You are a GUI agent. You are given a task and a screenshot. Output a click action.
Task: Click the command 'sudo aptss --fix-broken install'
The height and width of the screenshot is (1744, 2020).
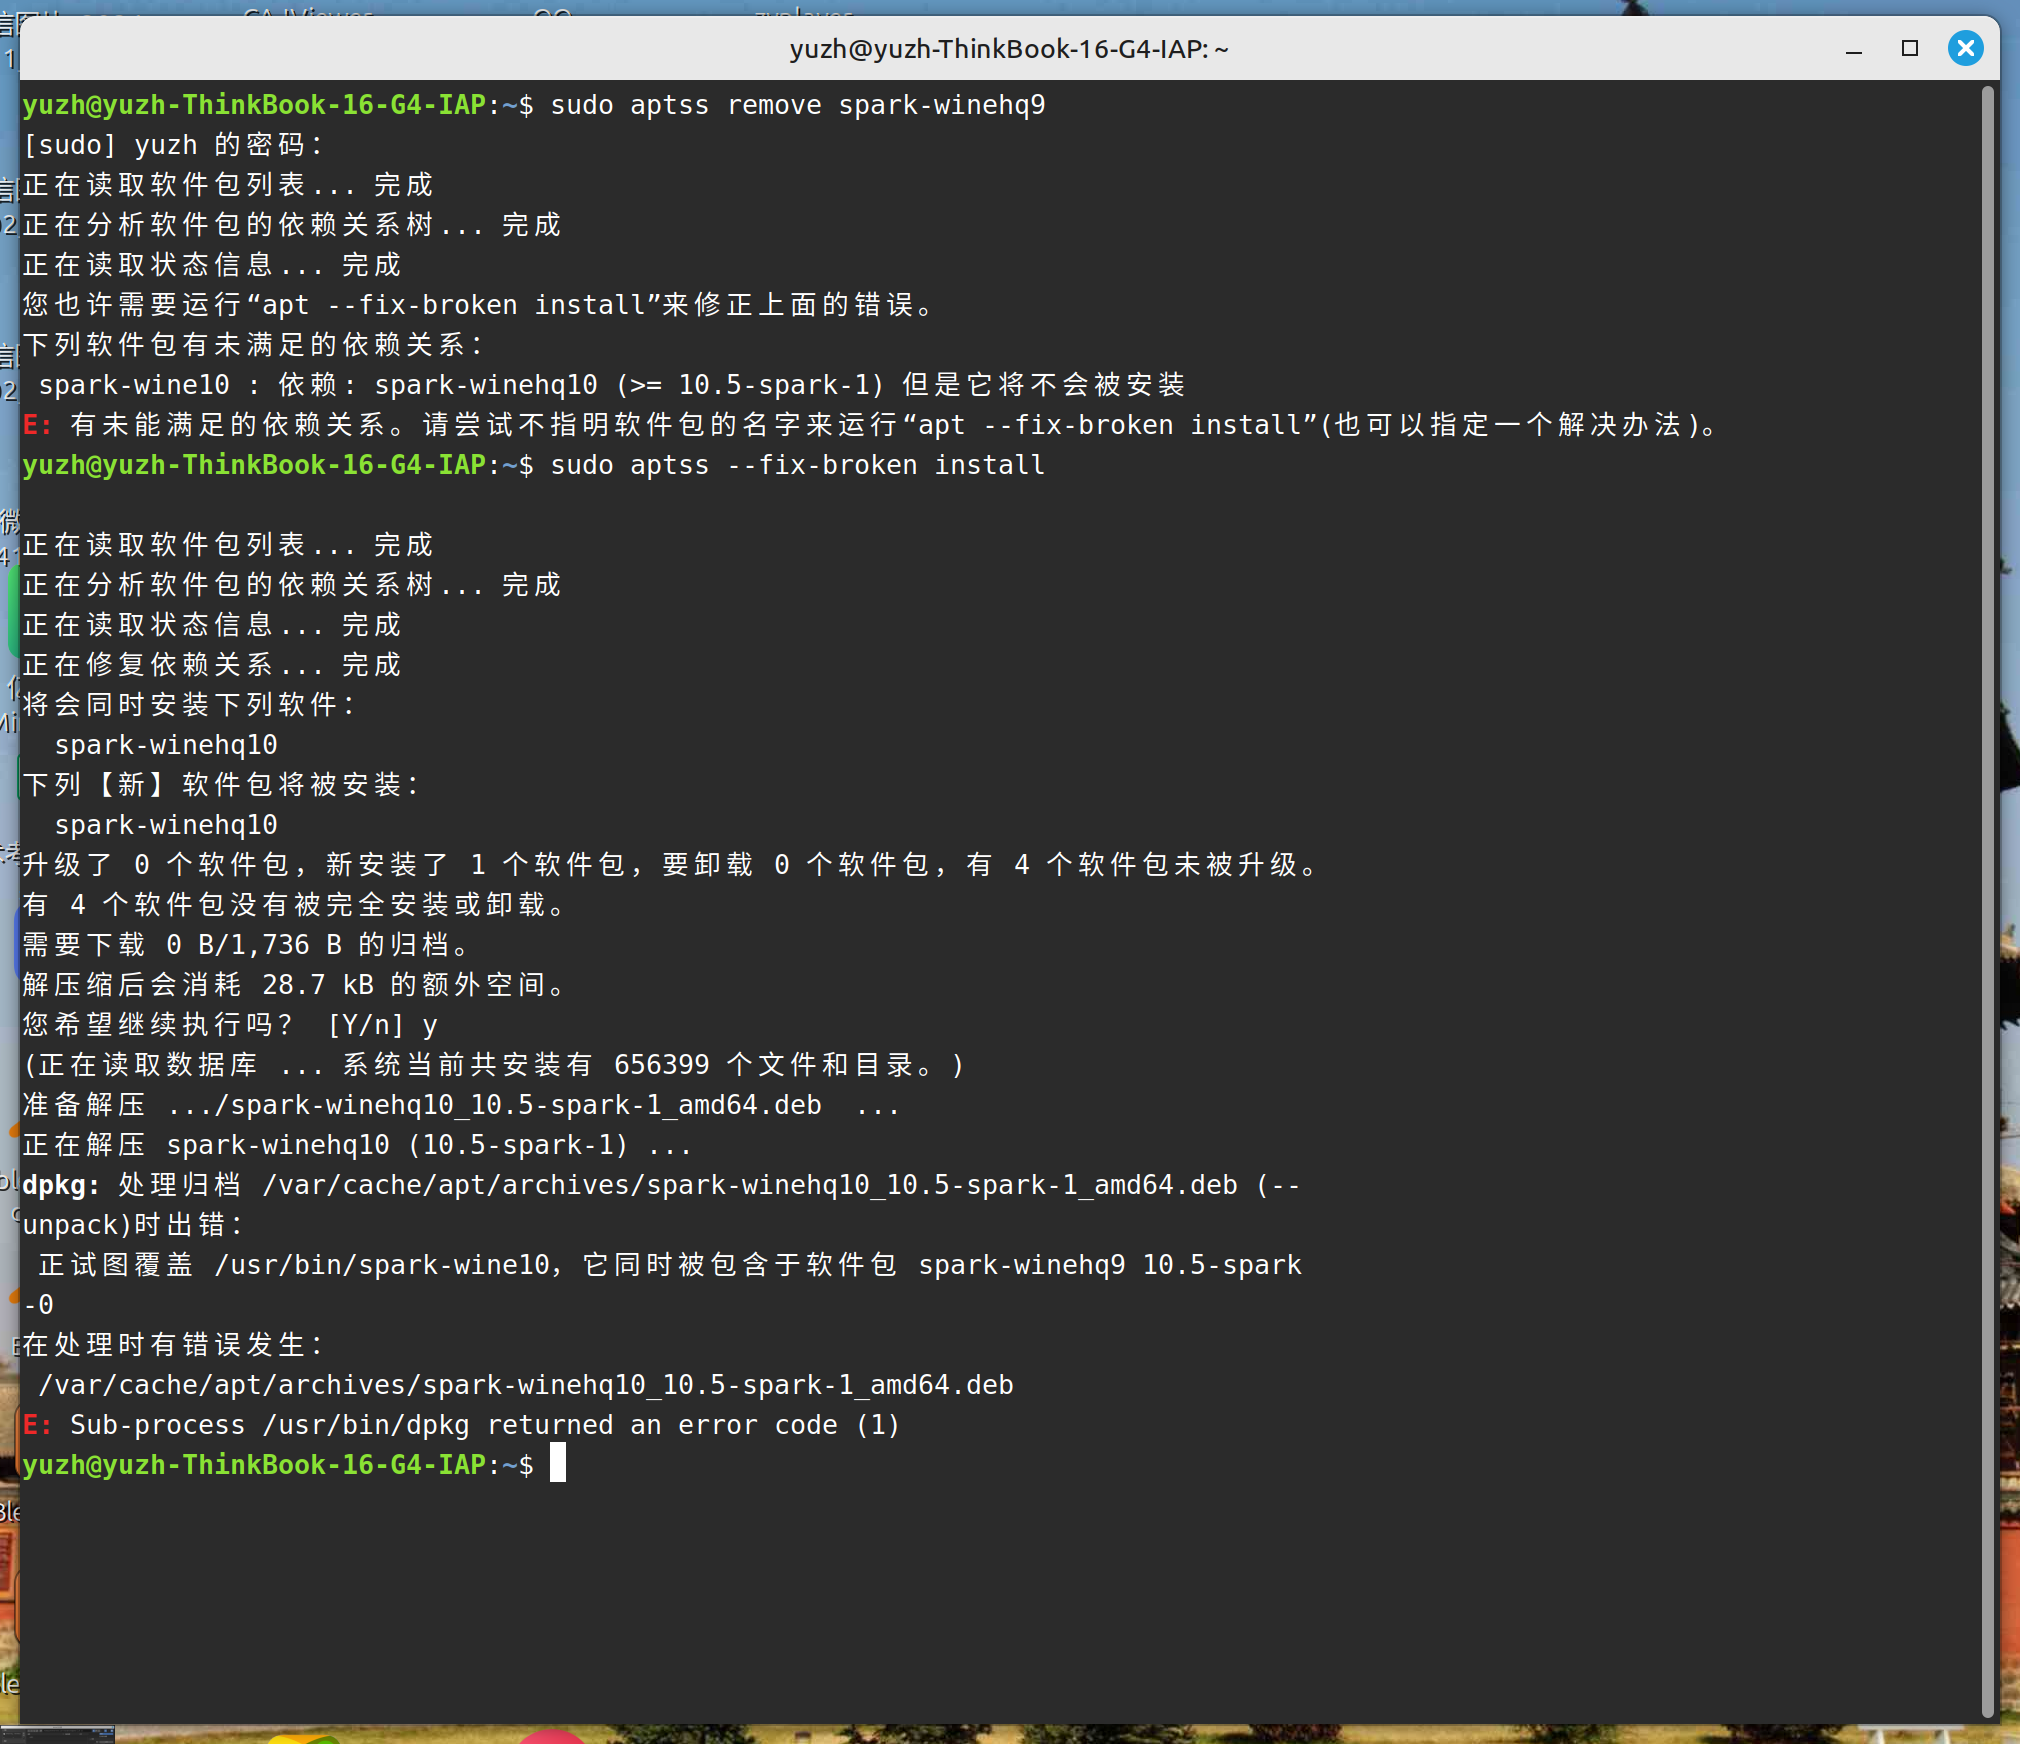coord(797,465)
